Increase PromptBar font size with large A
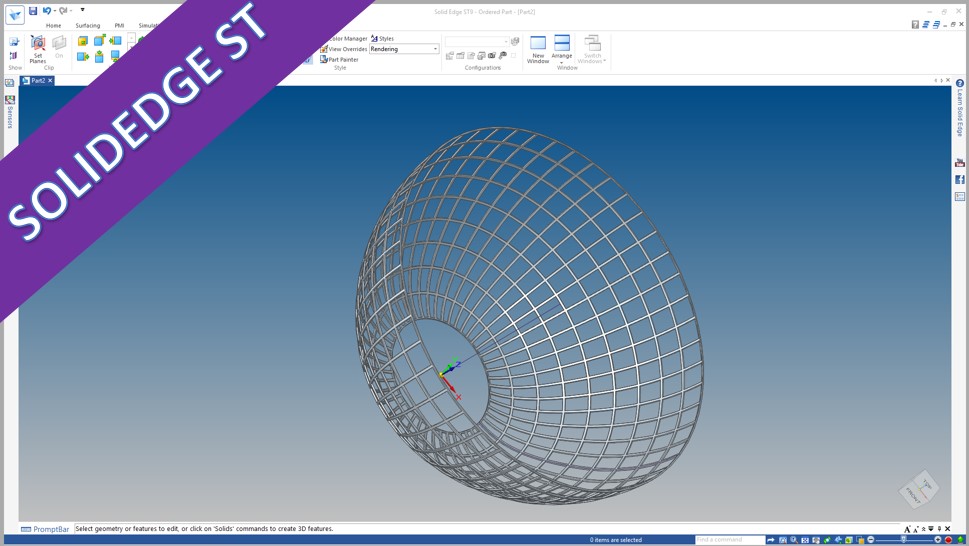969x546 pixels. [907, 529]
